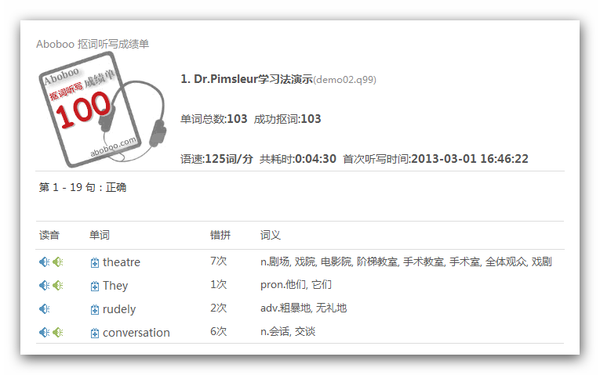The width and height of the screenshot is (600, 375).
Task: Open the word theatre
Action: [121, 262]
